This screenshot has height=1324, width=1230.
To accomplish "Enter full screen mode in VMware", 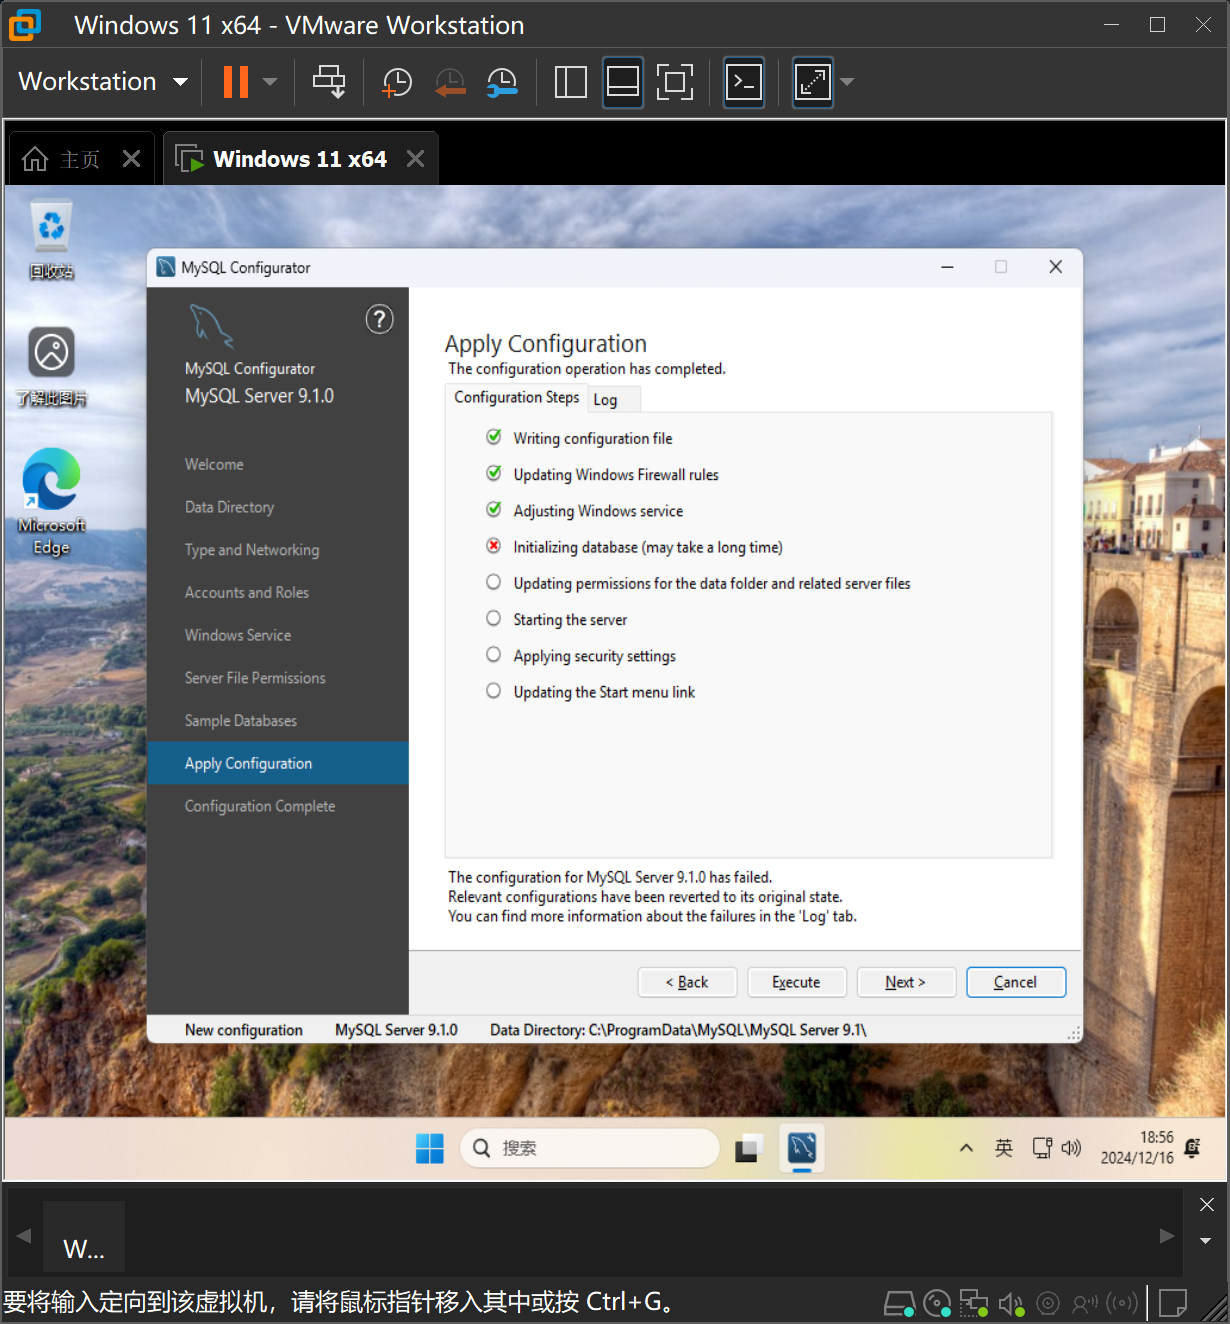I will (x=674, y=82).
